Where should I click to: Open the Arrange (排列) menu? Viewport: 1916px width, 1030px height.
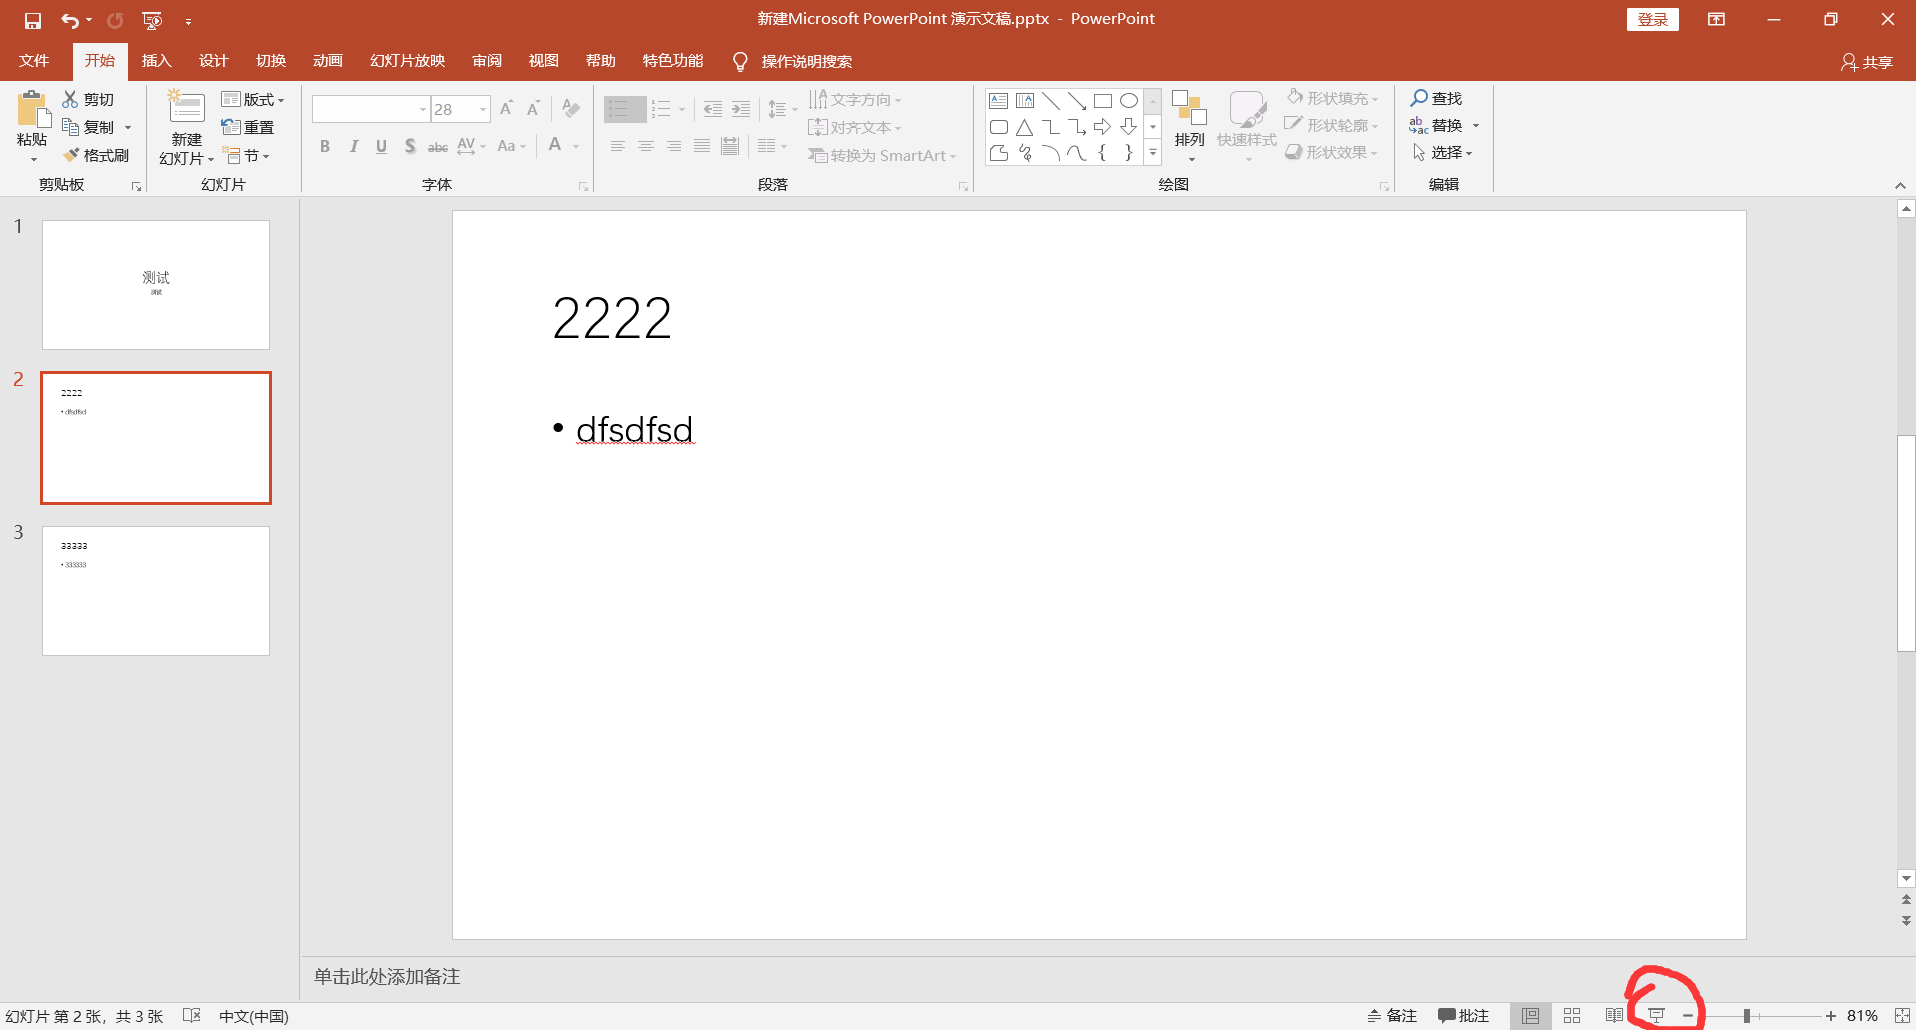coord(1189,126)
